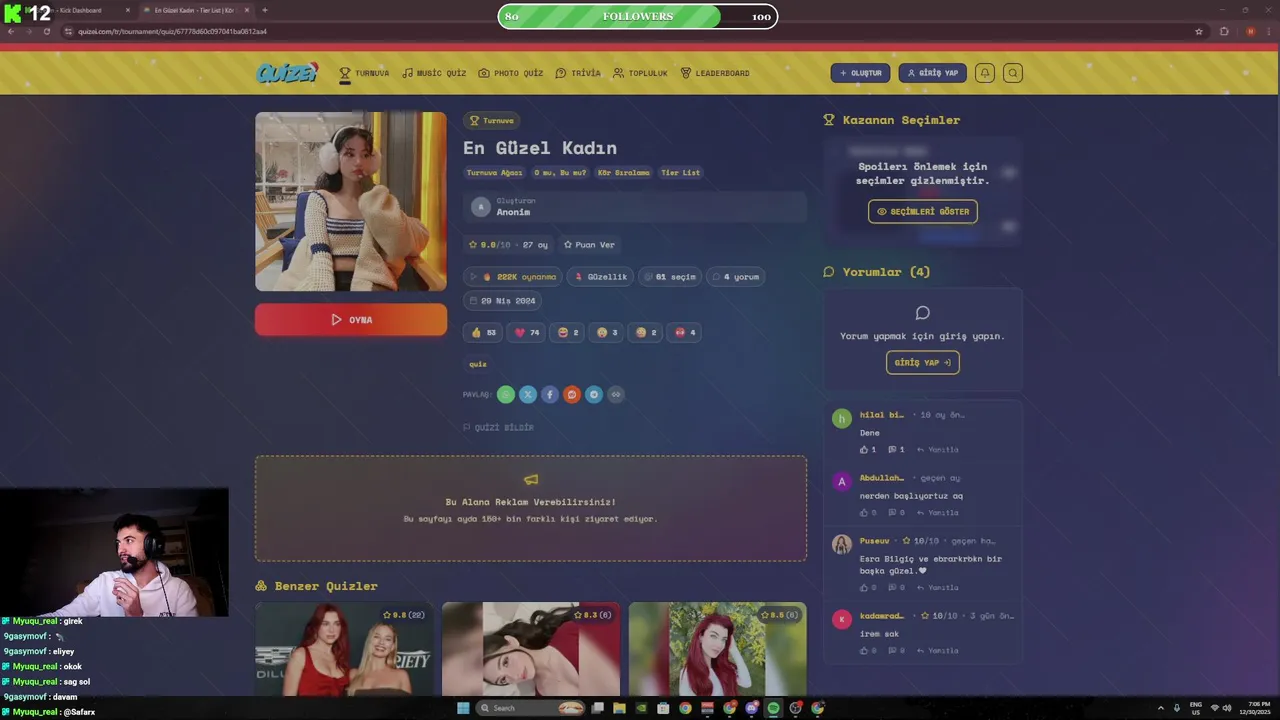
Task: Open the Turnuva nav item
Action: (364, 73)
